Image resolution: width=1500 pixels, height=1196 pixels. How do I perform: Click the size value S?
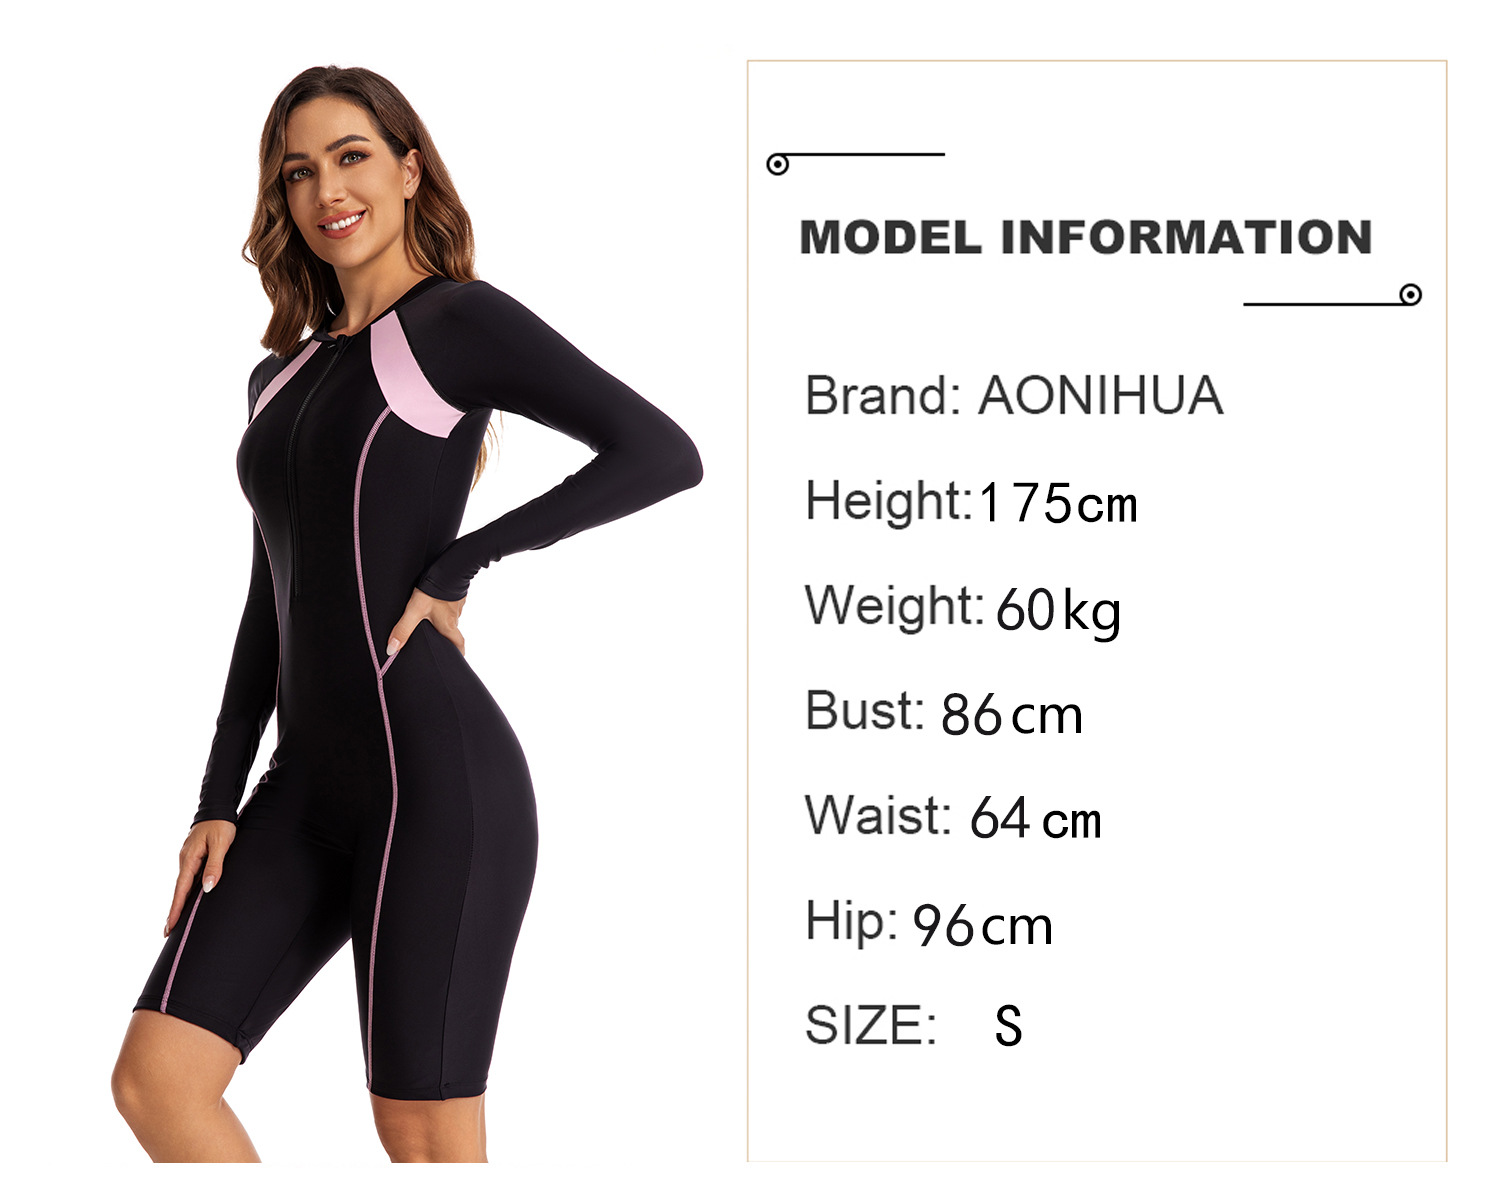coord(1008,1026)
